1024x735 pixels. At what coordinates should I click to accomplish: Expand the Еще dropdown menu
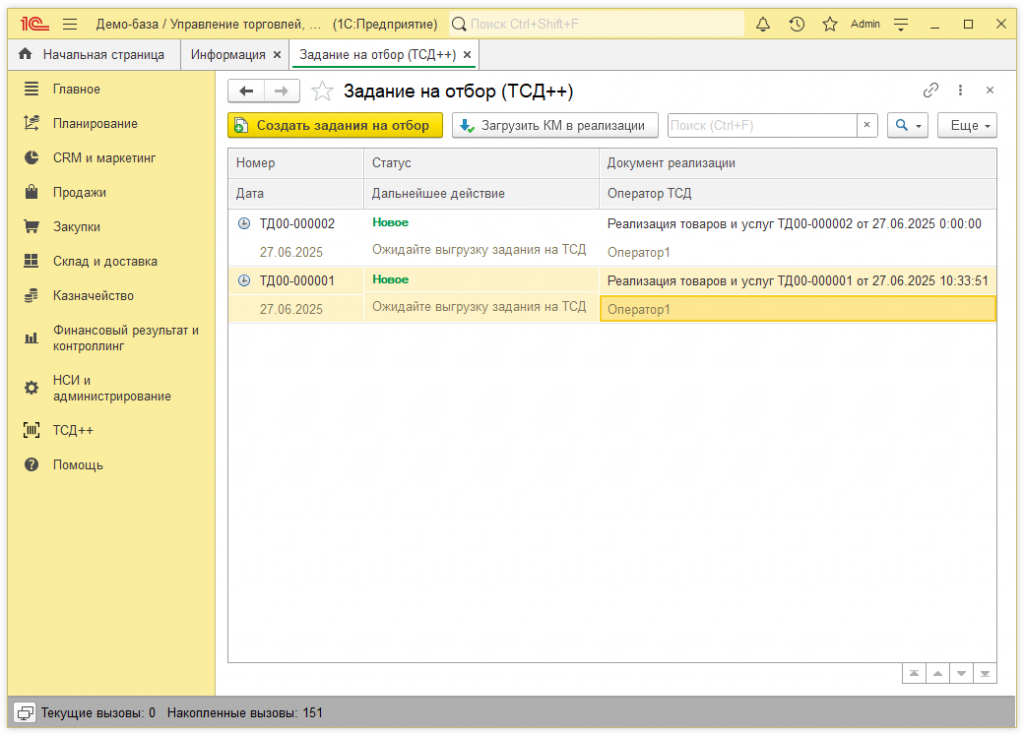pyautogui.click(x=967, y=125)
